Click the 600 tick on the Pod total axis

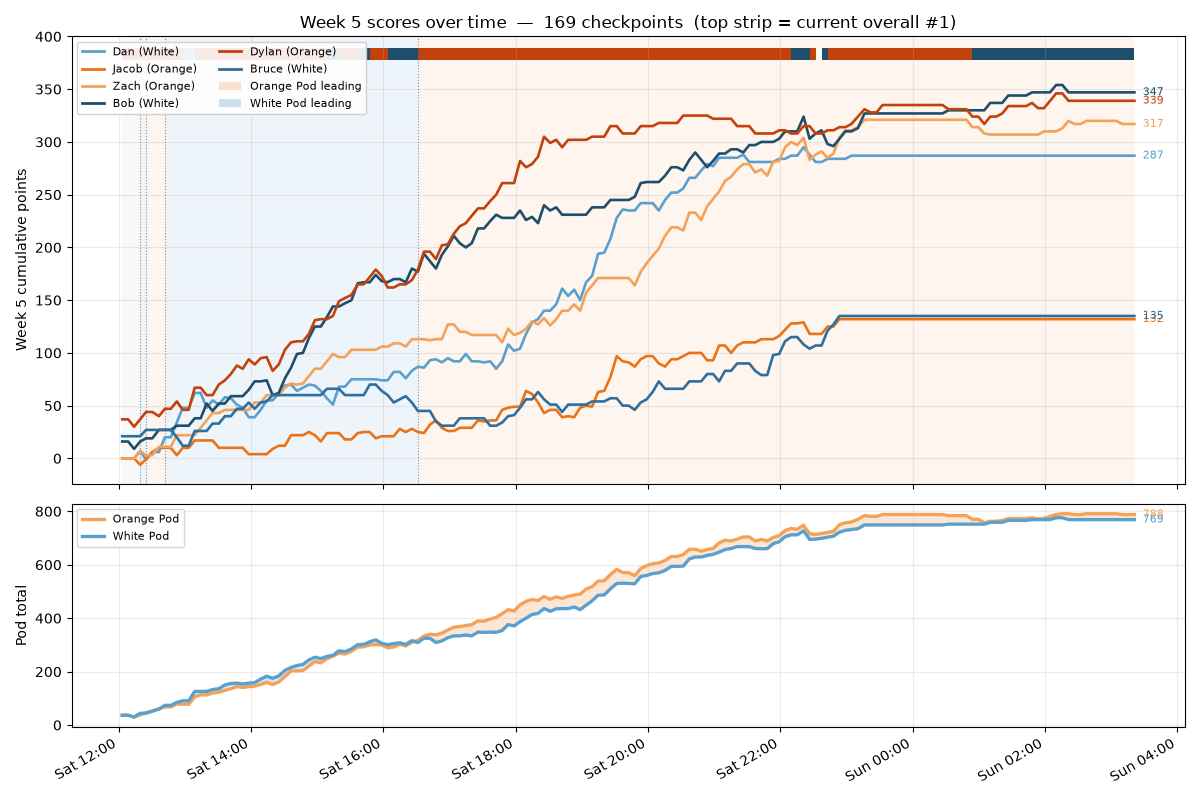pyautogui.click(x=50, y=565)
